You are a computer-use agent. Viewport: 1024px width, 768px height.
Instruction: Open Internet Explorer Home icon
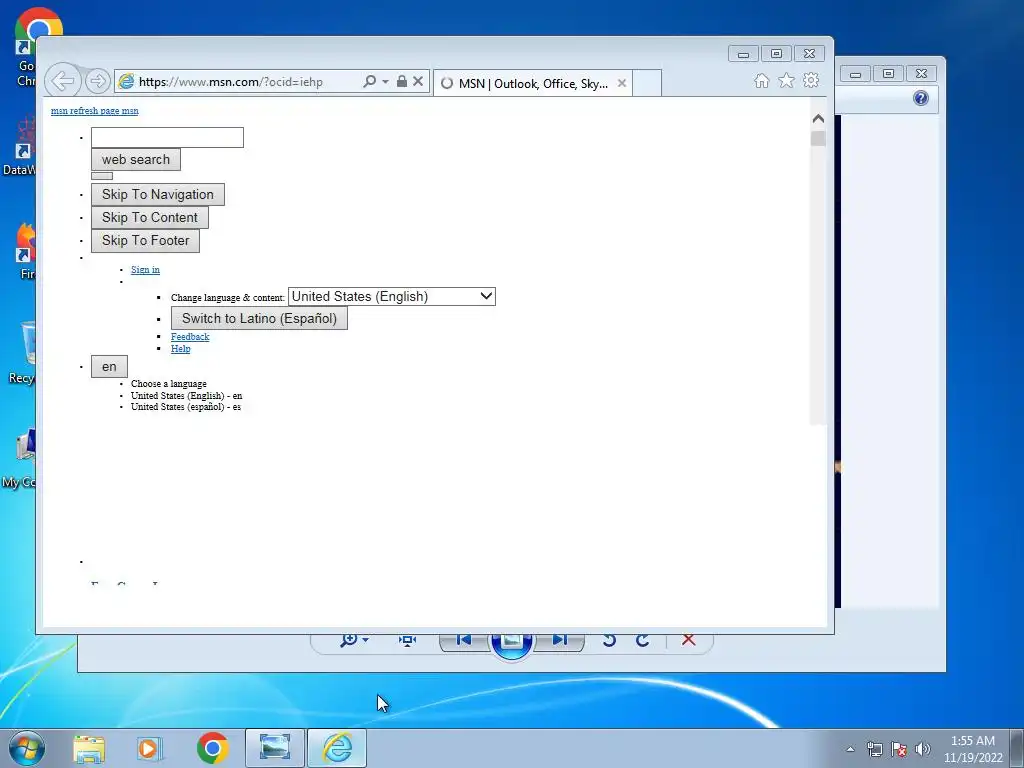[x=761, y=80]
